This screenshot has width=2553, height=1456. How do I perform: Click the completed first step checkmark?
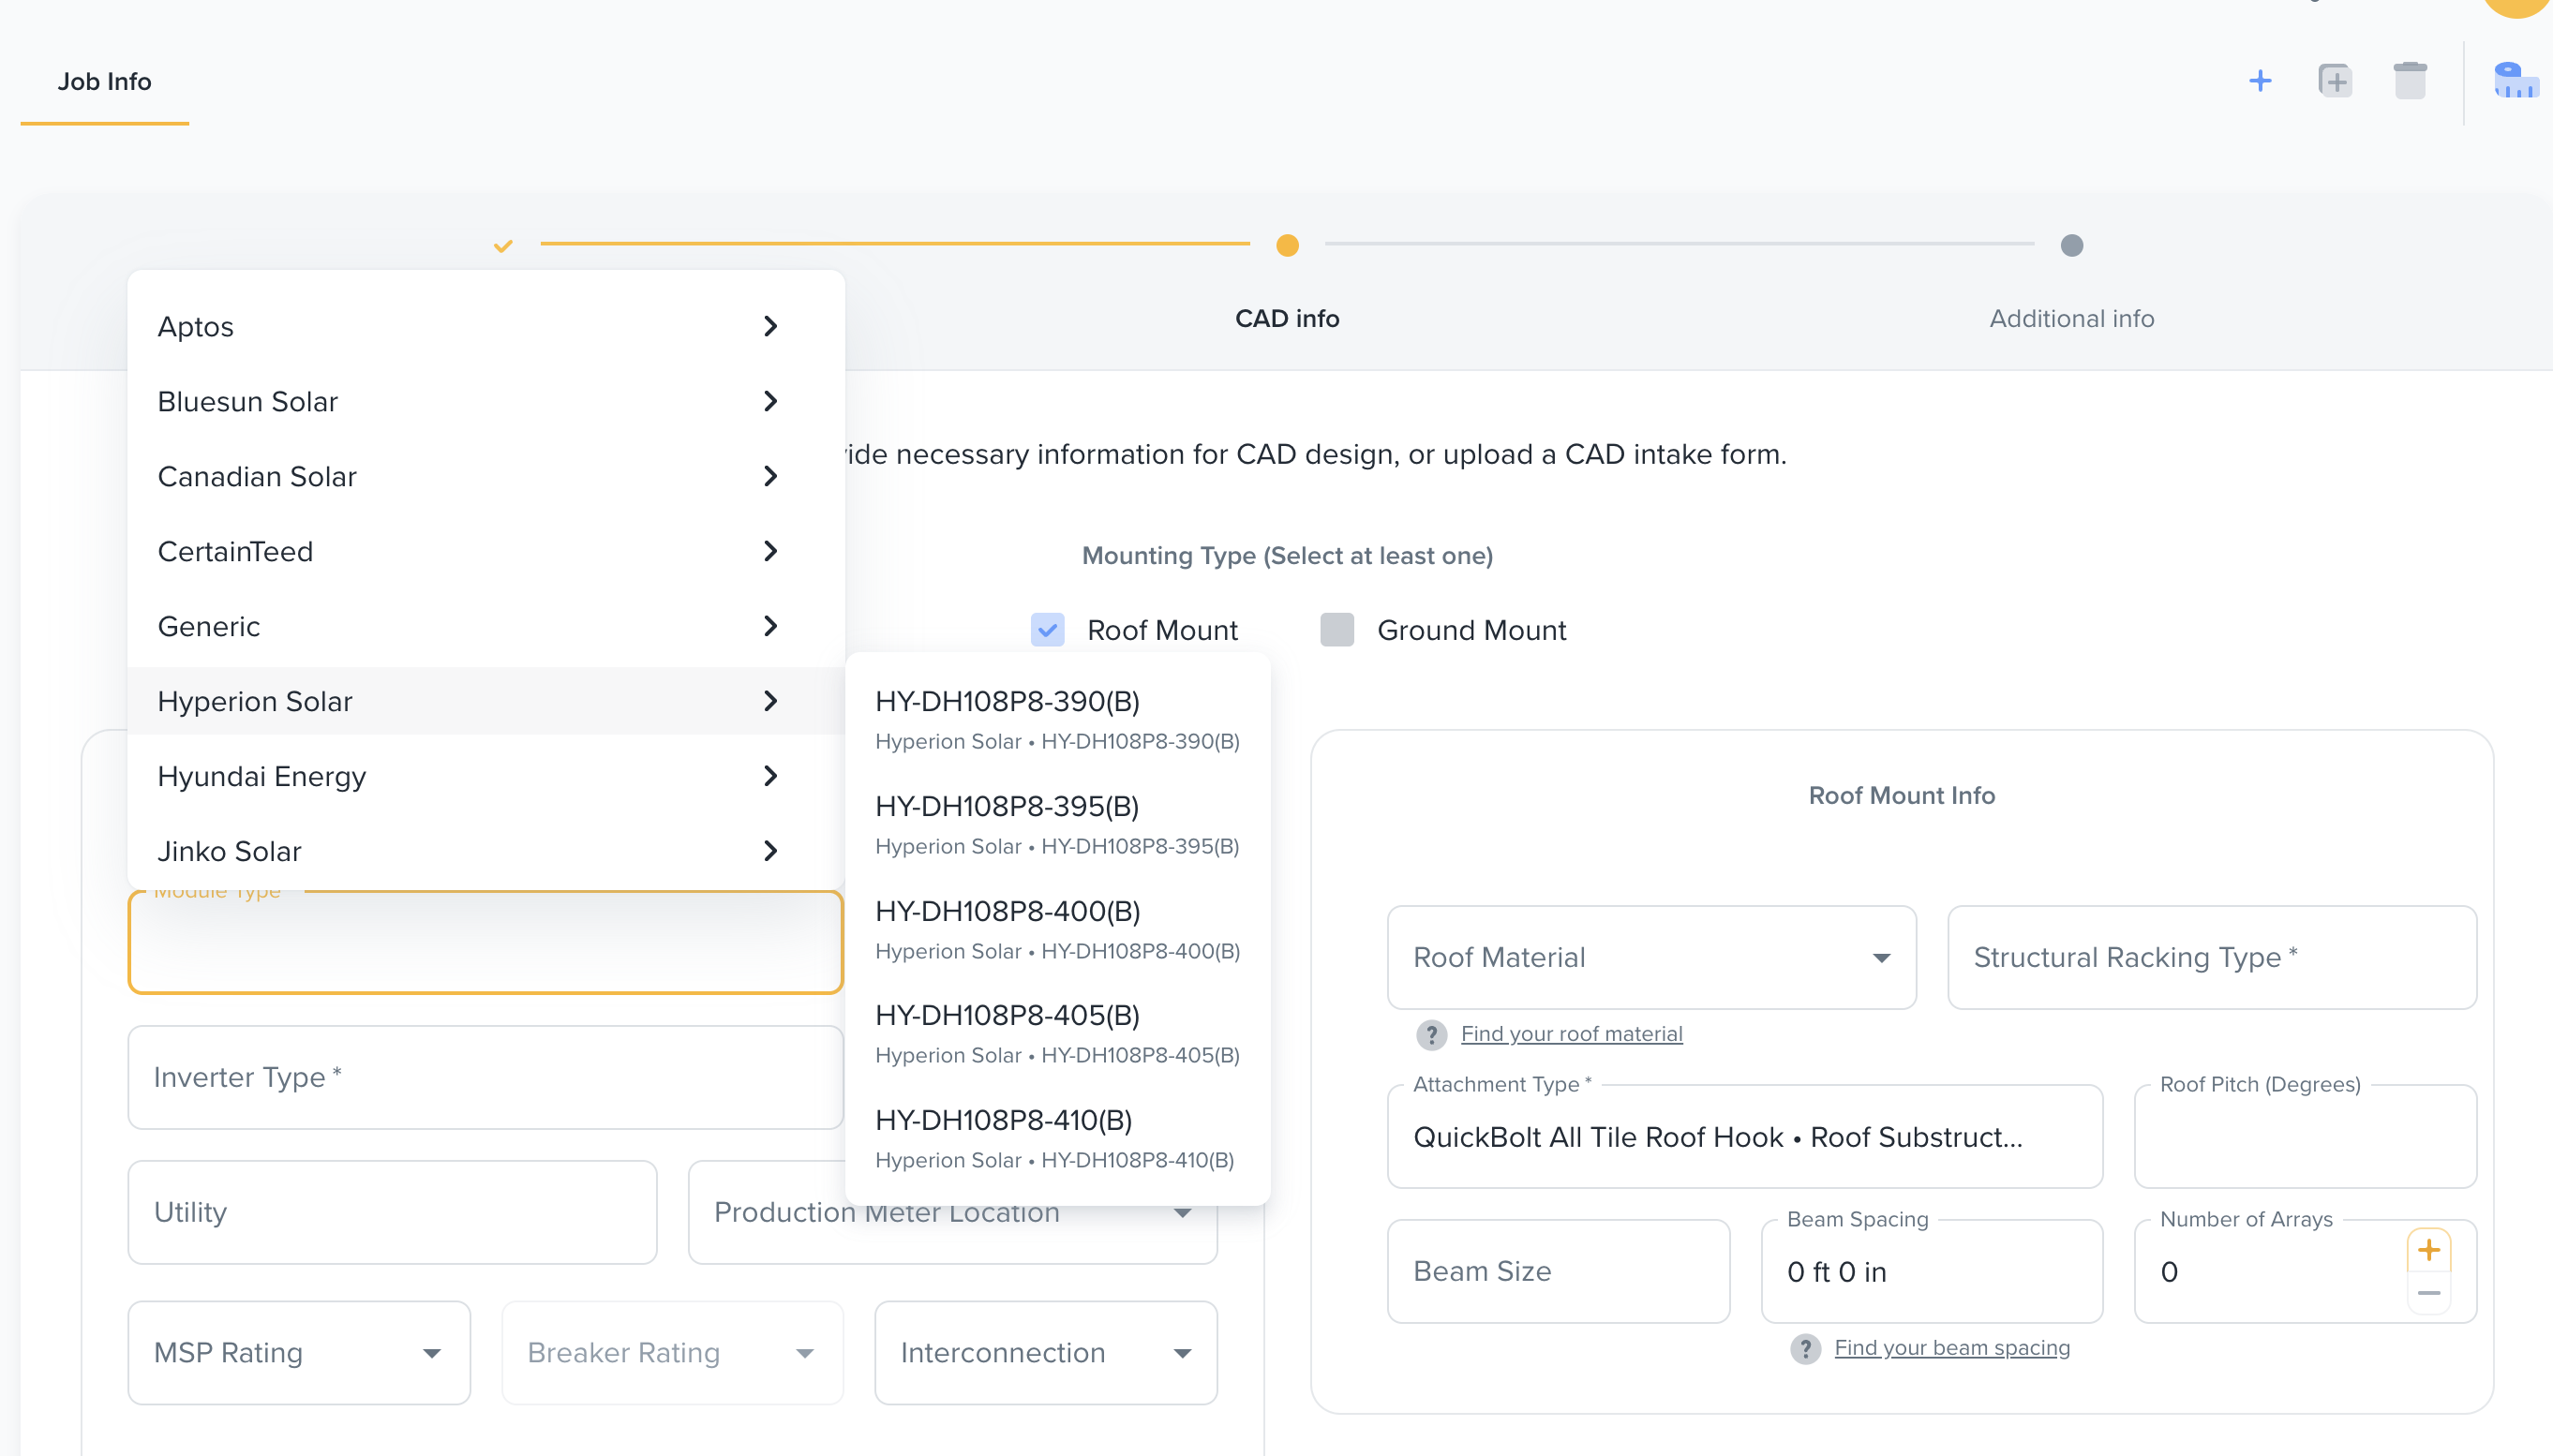tap(503, 245)
